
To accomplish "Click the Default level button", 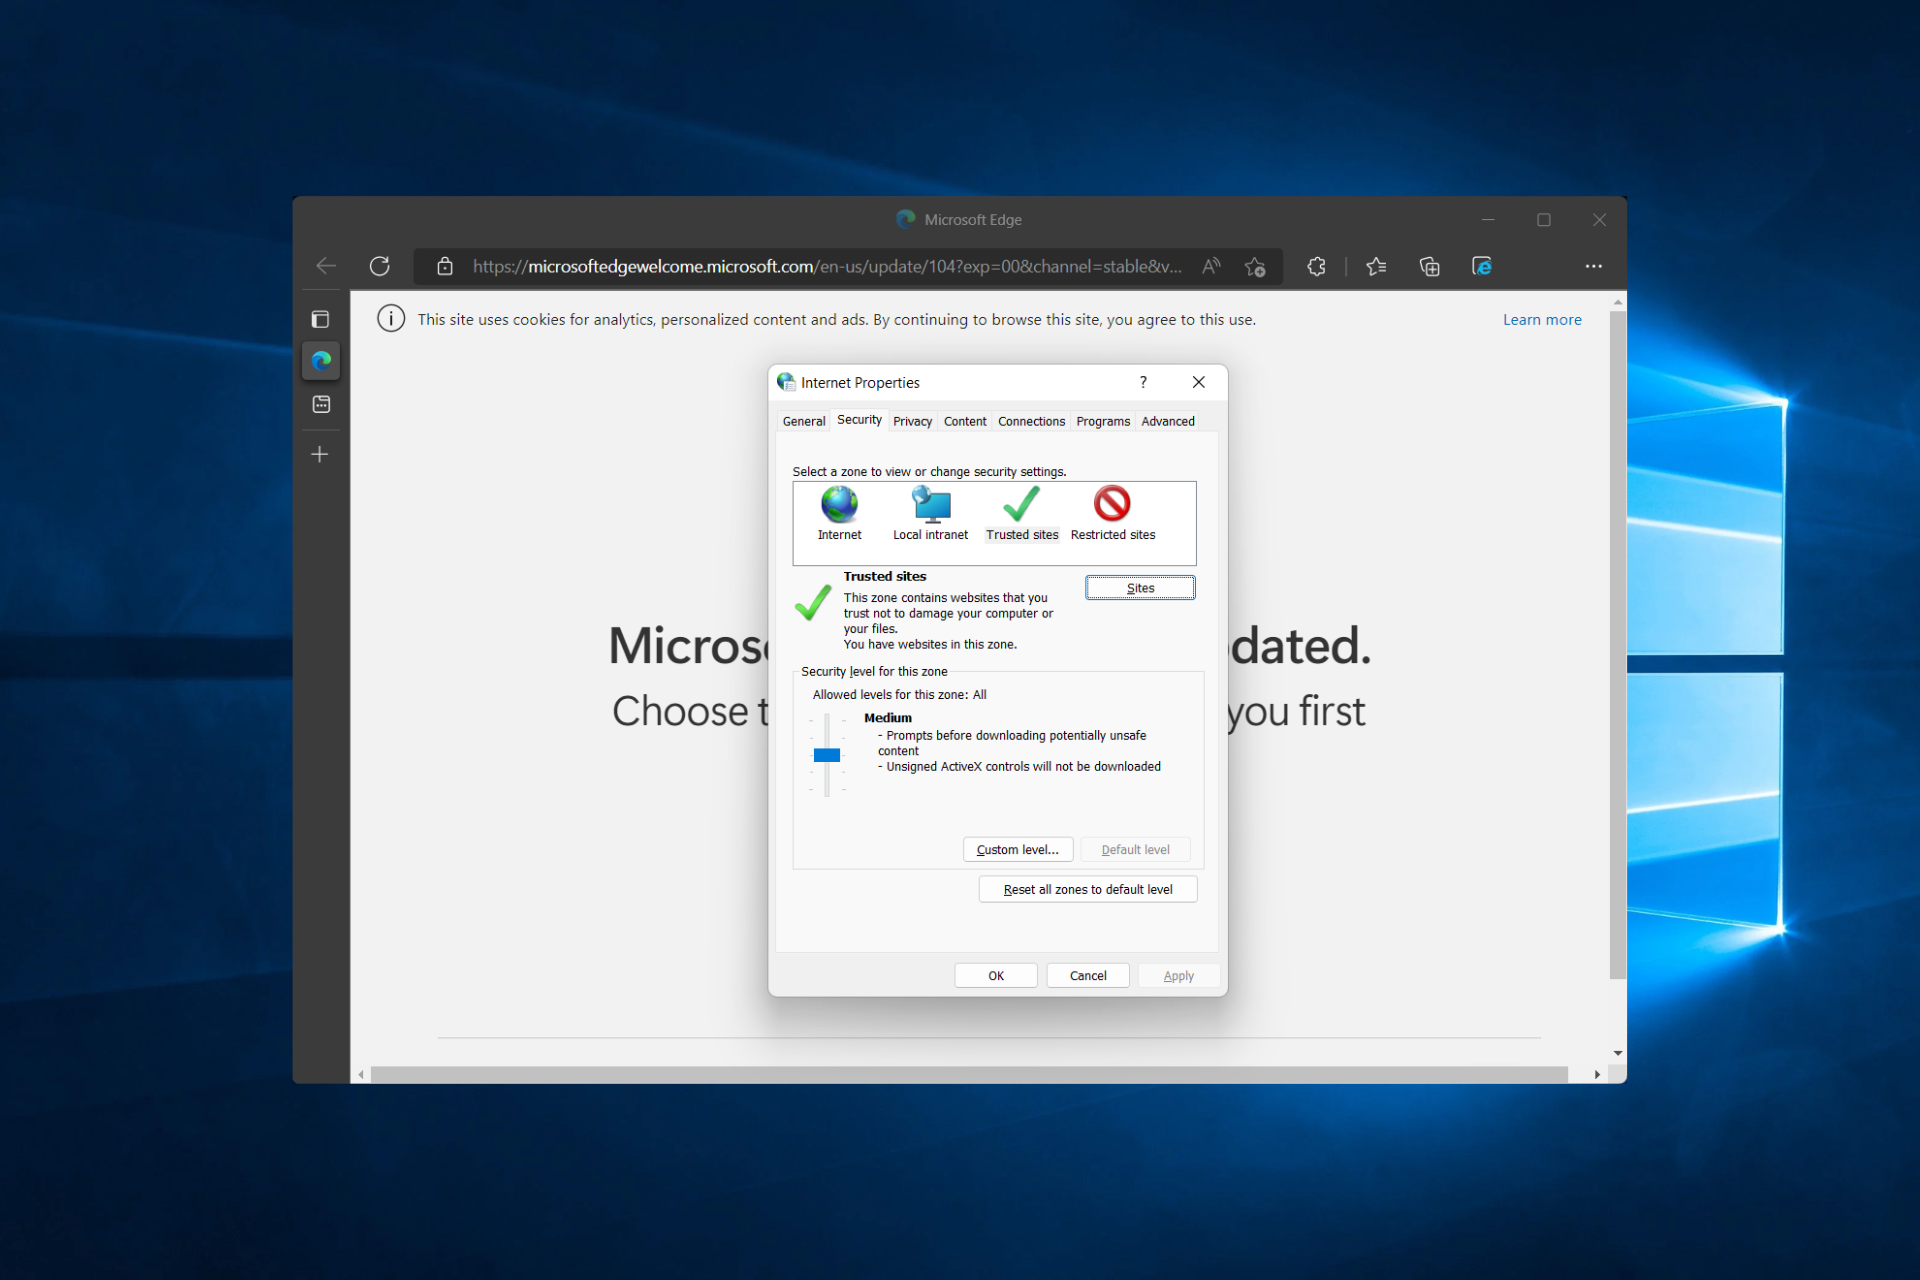I will pos(1135,849).
